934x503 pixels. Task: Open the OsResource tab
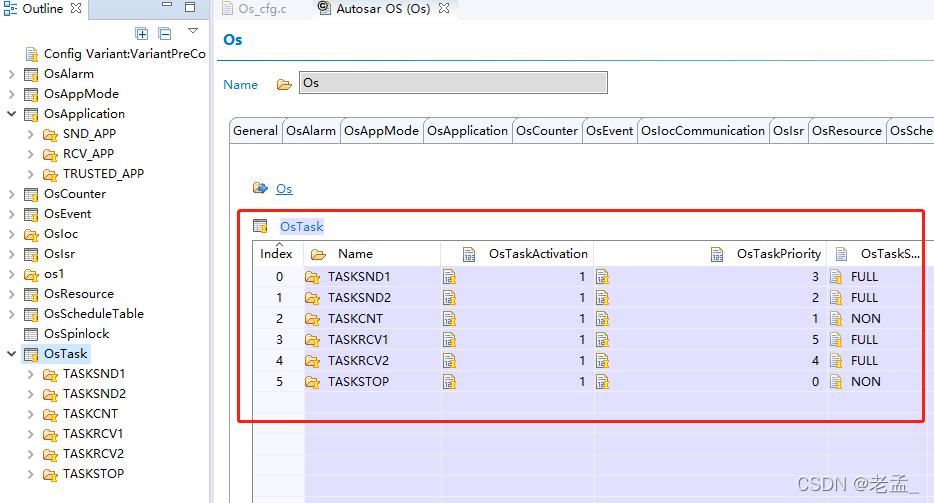pos(846,131)
